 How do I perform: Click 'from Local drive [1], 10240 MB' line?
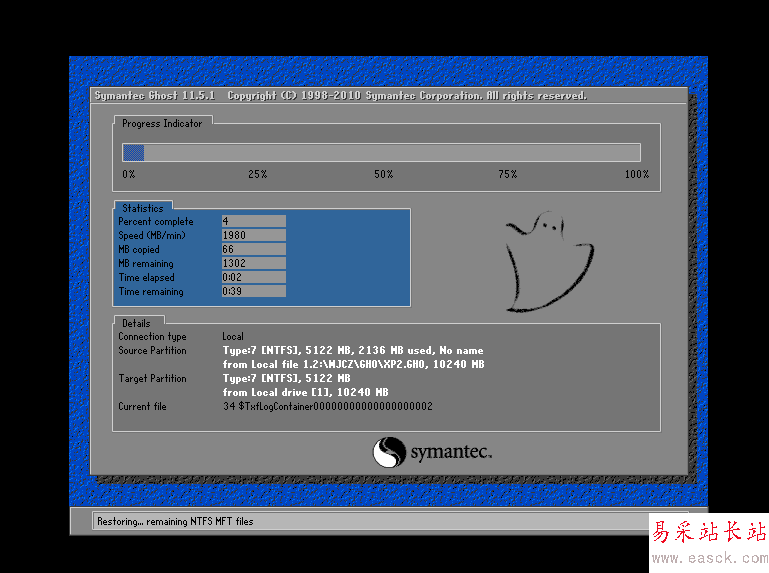tap(305, 392)
